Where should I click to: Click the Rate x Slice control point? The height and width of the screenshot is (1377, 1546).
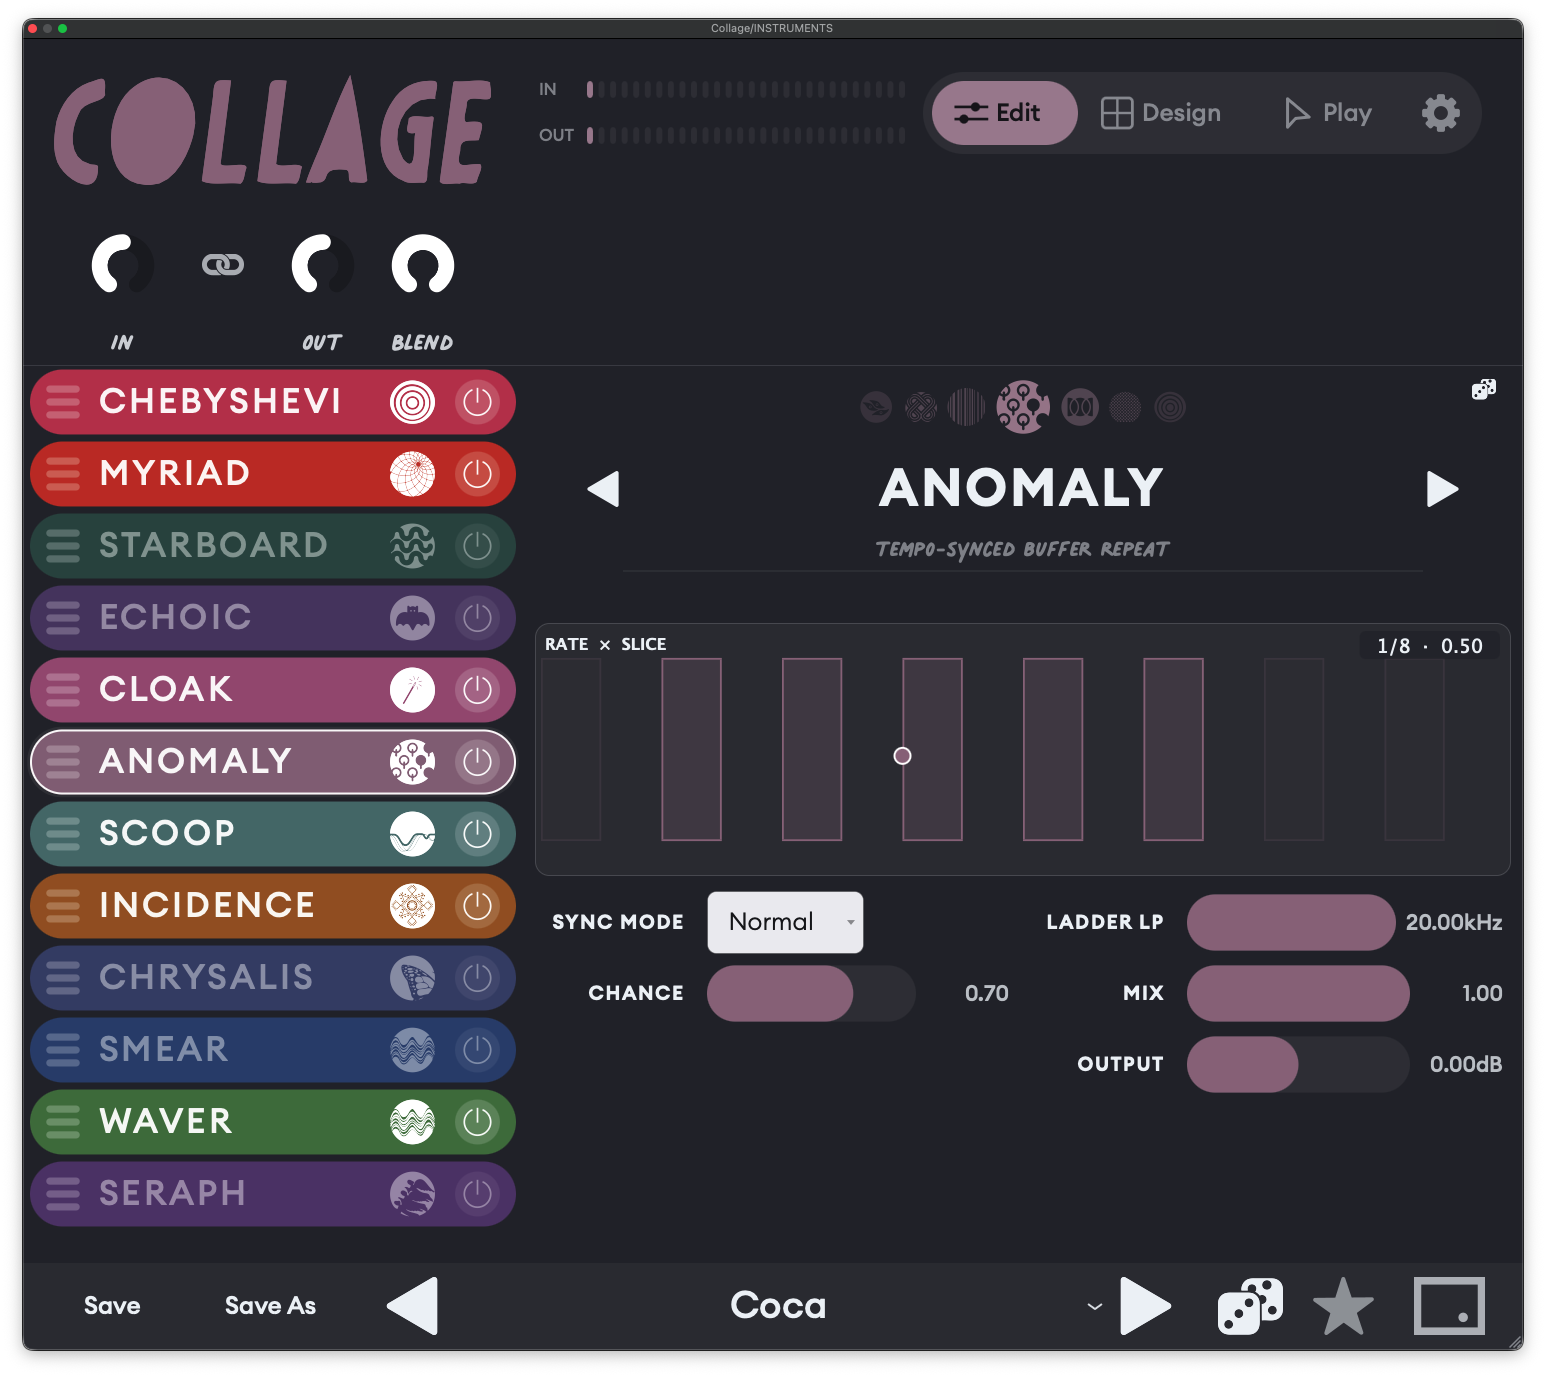pyautogui.click(x=902, y=756)
